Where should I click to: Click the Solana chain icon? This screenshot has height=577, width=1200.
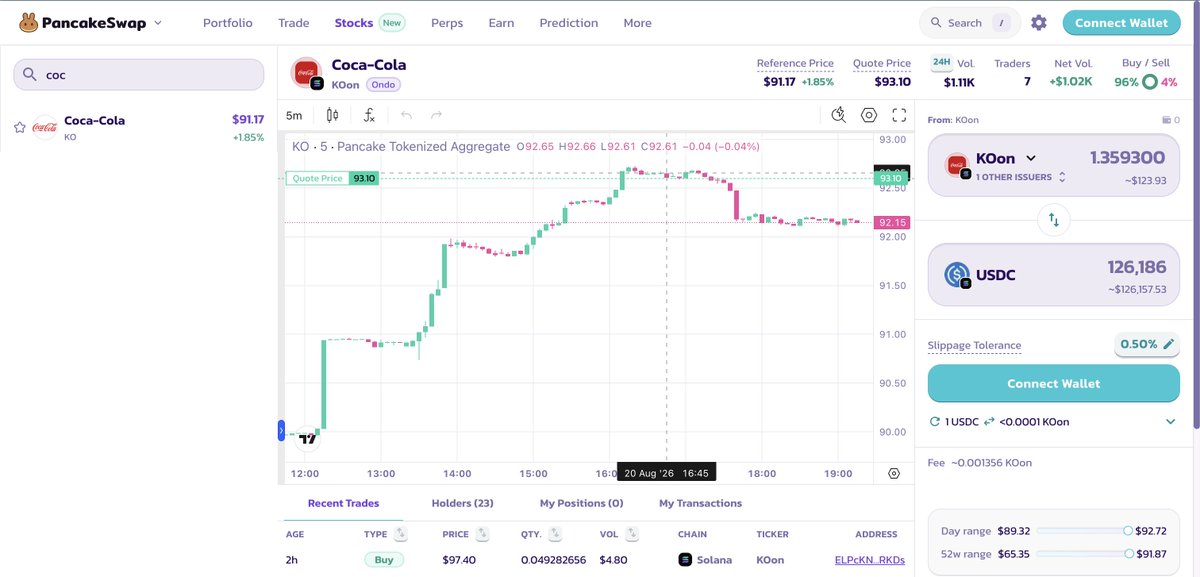click(x=685, y=560)
